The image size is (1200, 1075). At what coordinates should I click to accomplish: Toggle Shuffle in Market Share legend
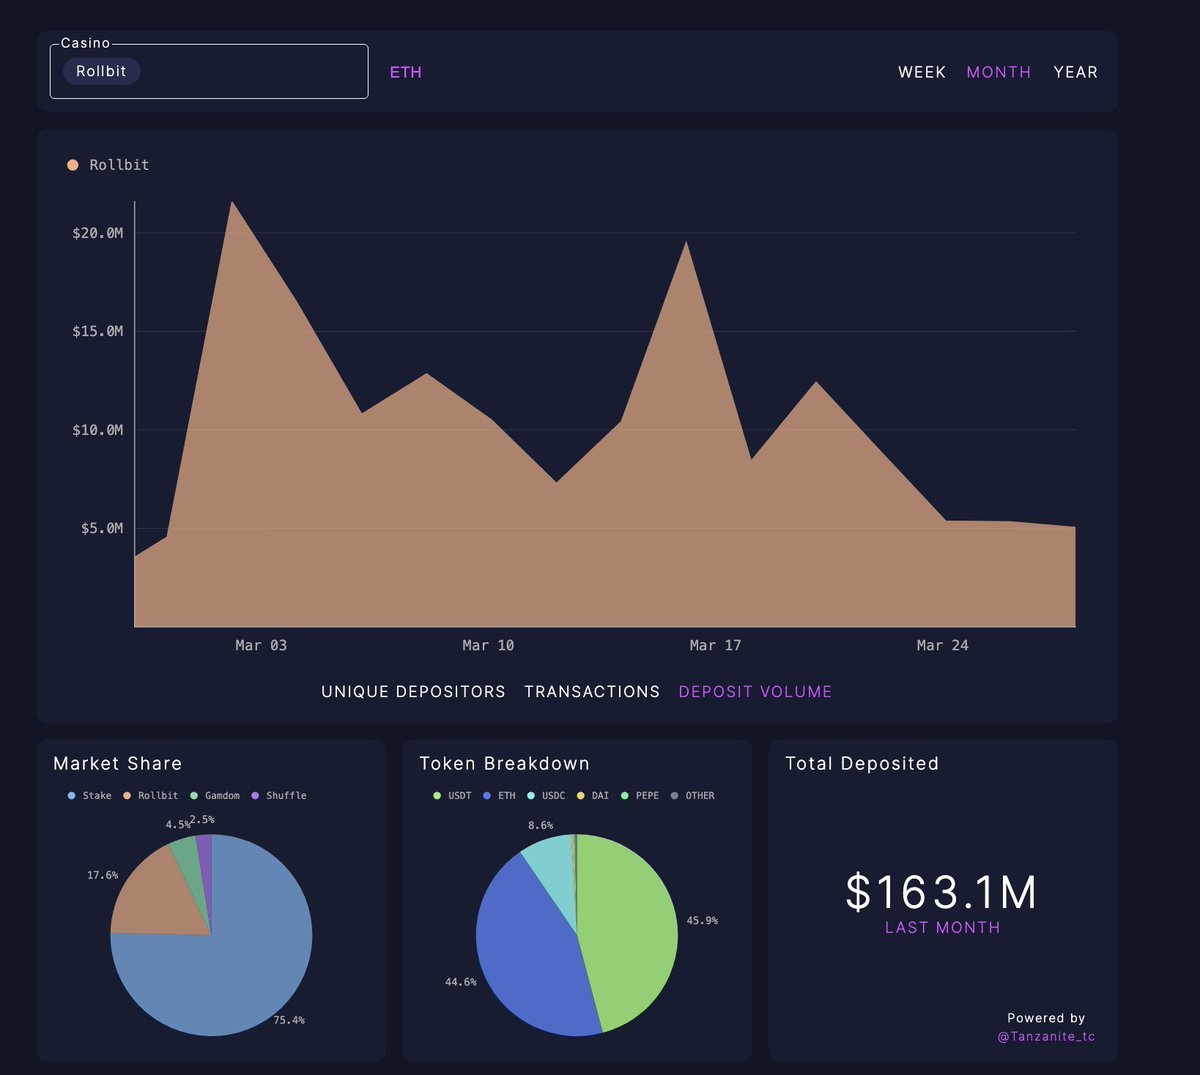coord(279,796)
